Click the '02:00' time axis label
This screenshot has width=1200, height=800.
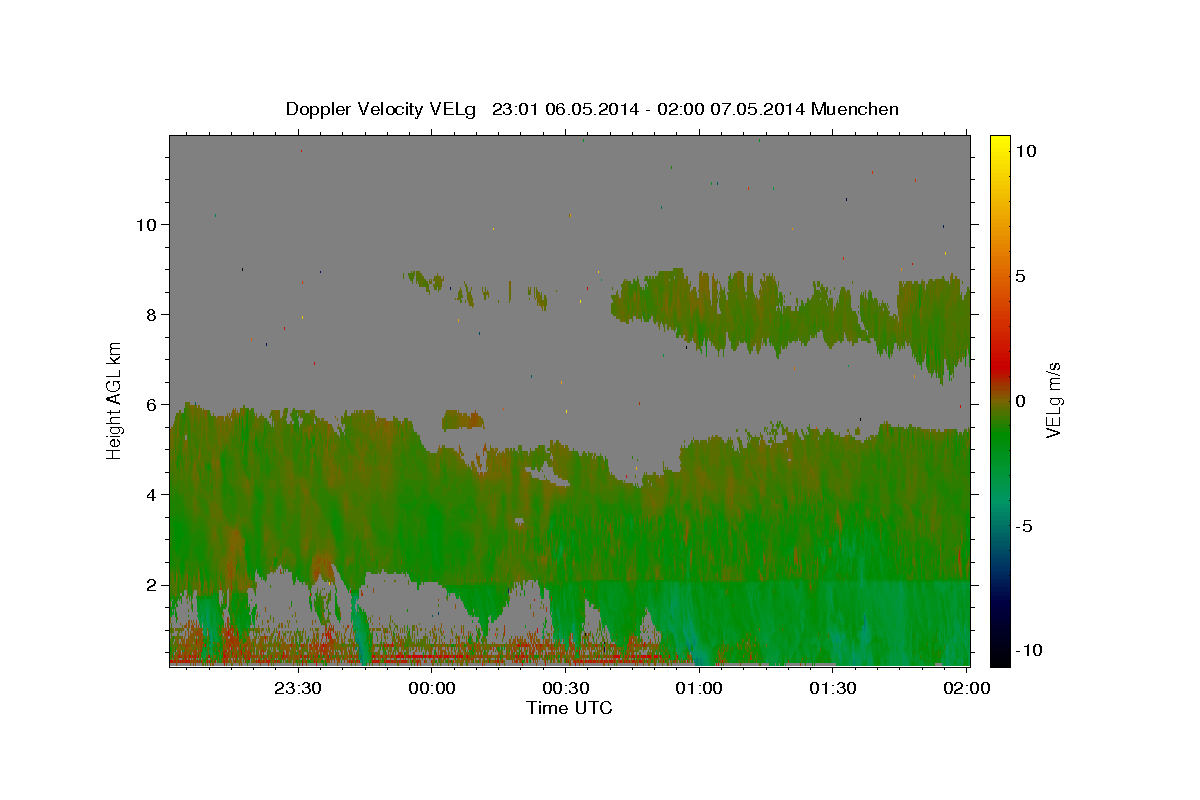(967, 688)
